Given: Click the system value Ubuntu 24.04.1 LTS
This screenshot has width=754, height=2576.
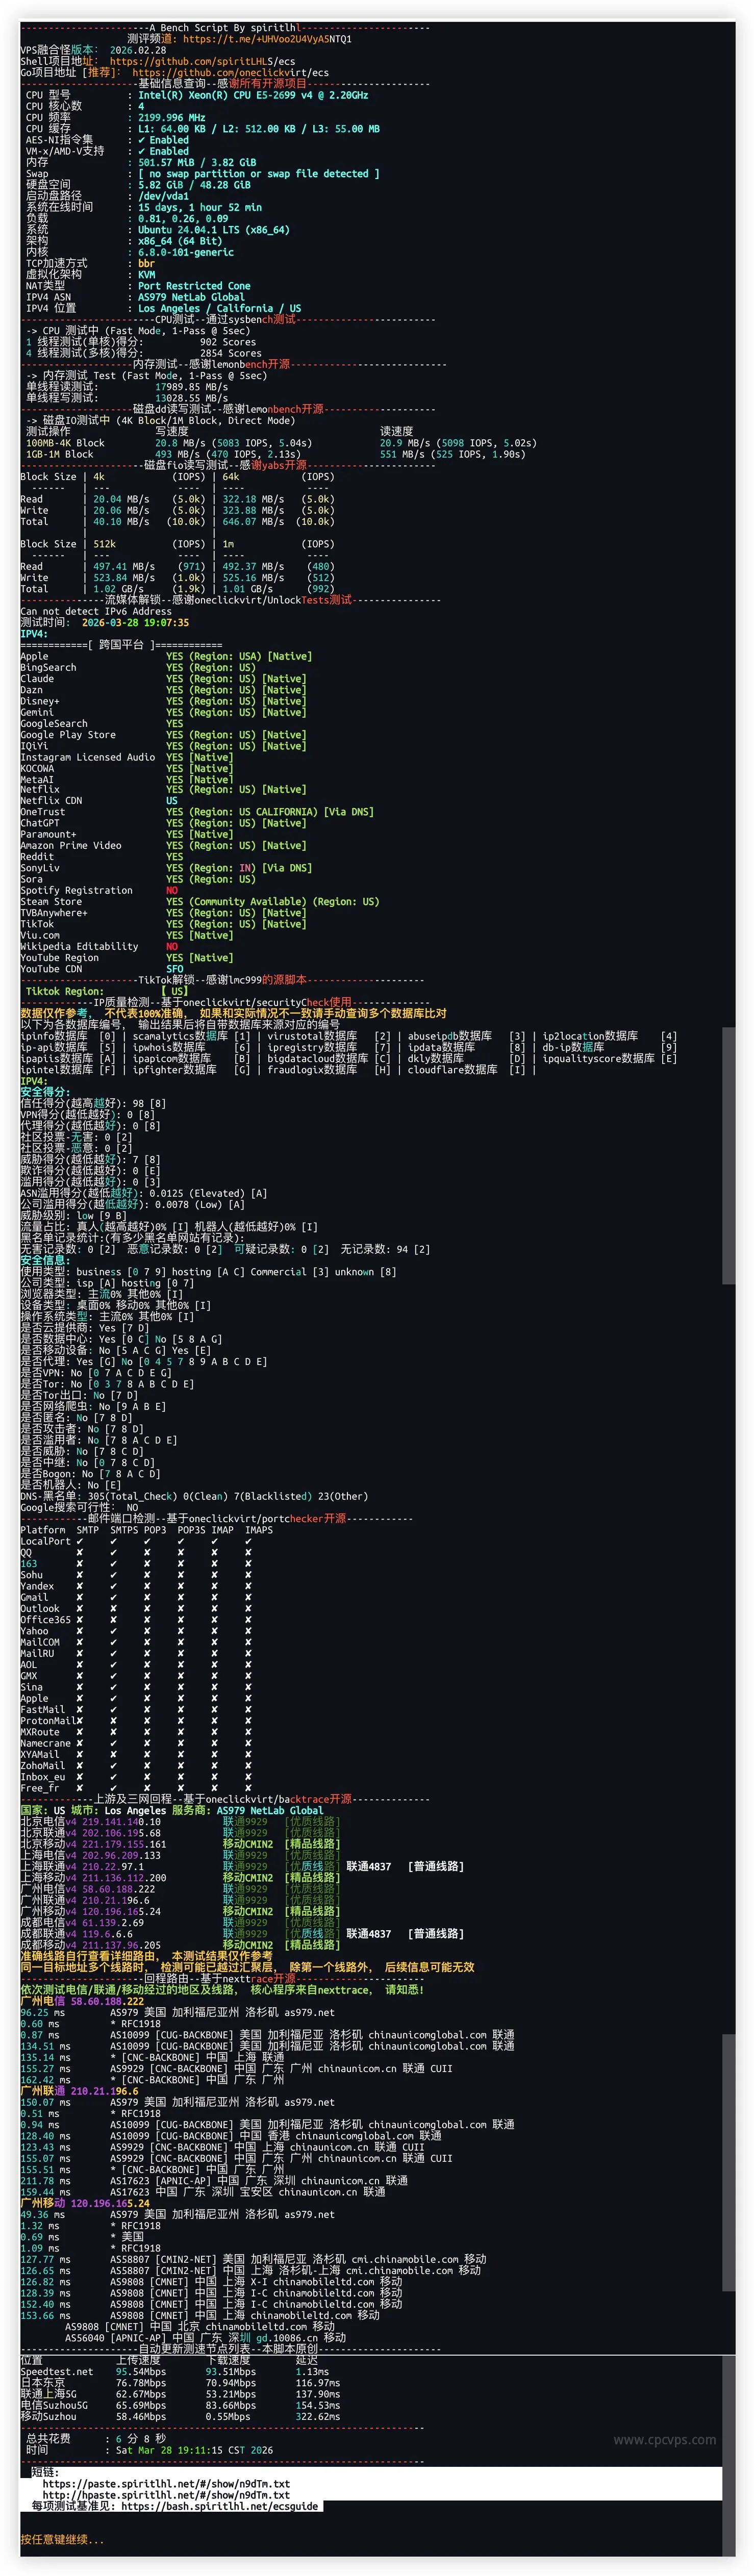Looking at the screenshot, I should click(x=214, y=229).
